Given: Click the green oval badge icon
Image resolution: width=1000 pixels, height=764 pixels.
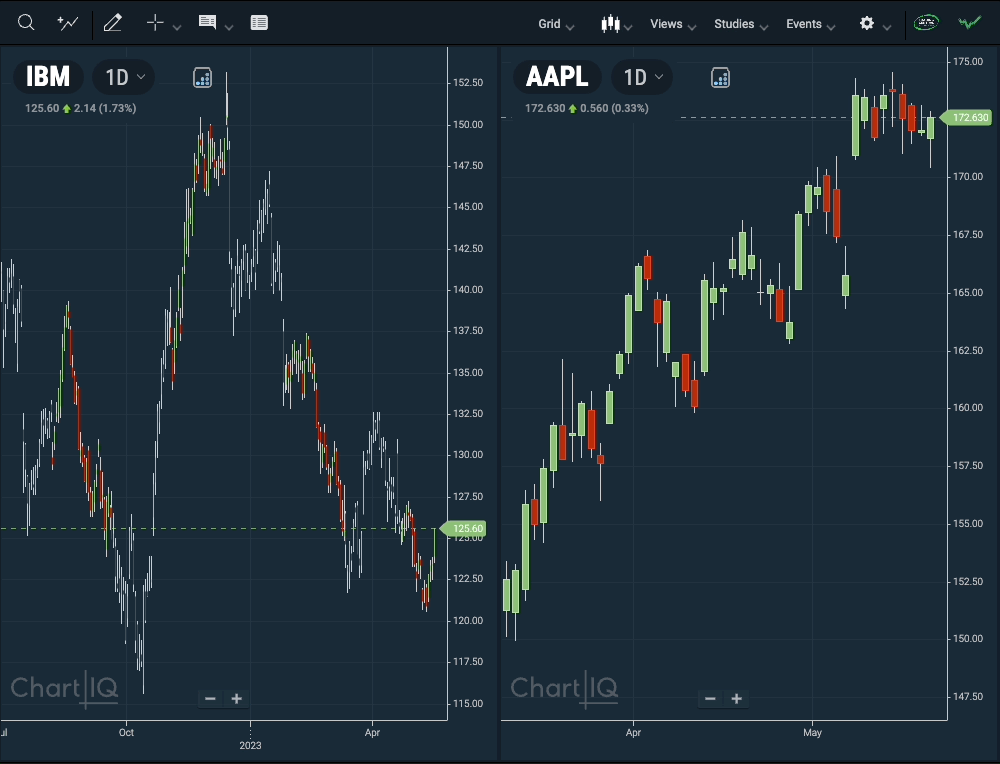Looking at the screenshot, I should coord(926,23).
